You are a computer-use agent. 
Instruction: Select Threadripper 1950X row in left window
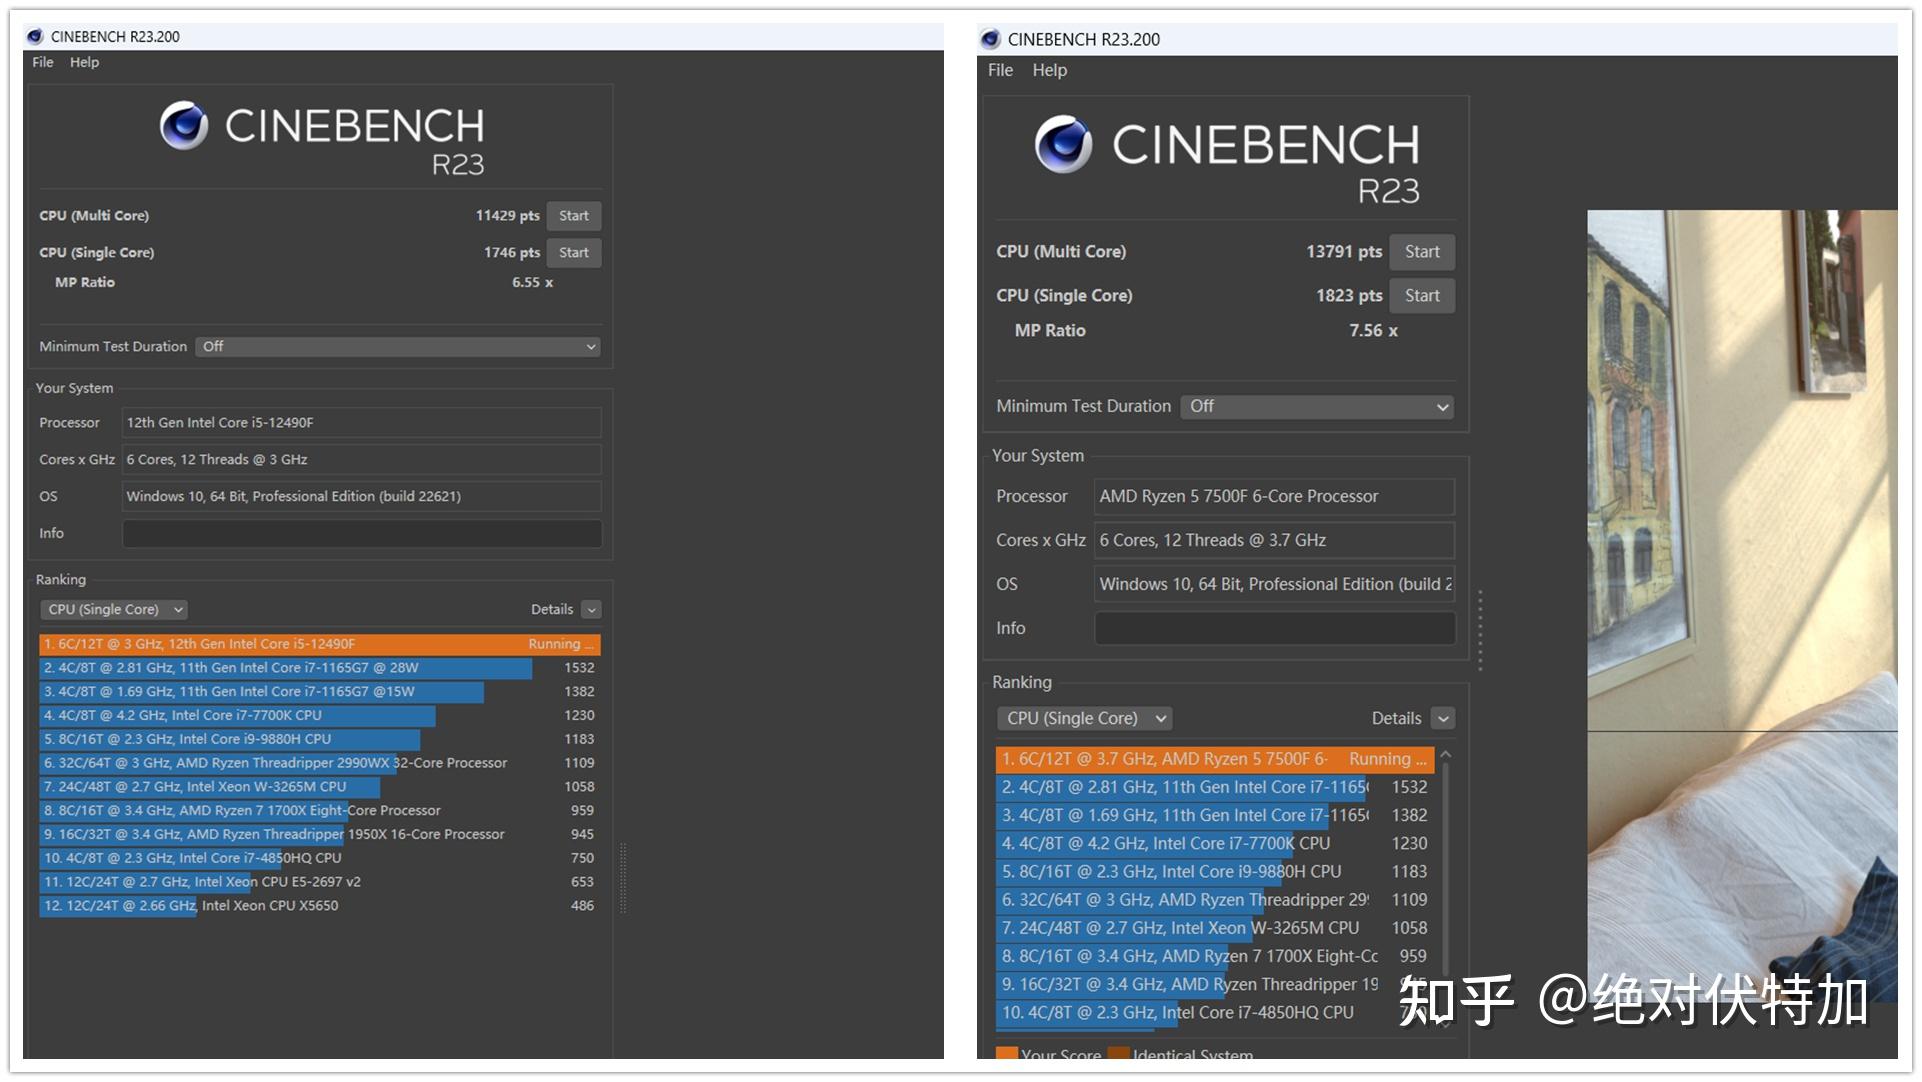(320, 835)
